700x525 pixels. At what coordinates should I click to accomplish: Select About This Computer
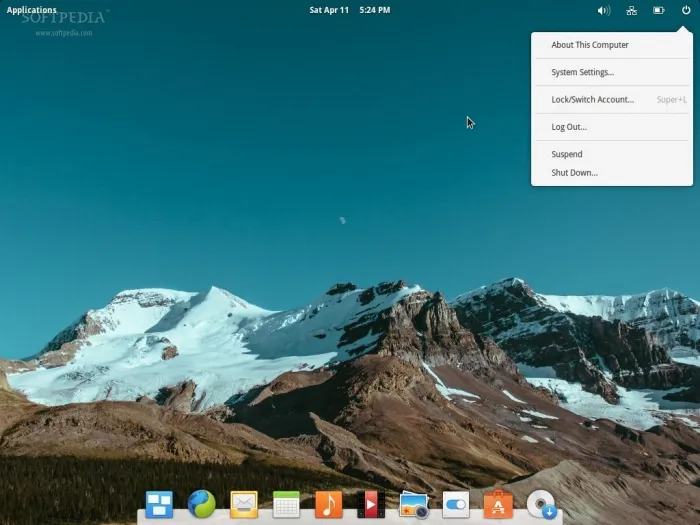point(590,45)
